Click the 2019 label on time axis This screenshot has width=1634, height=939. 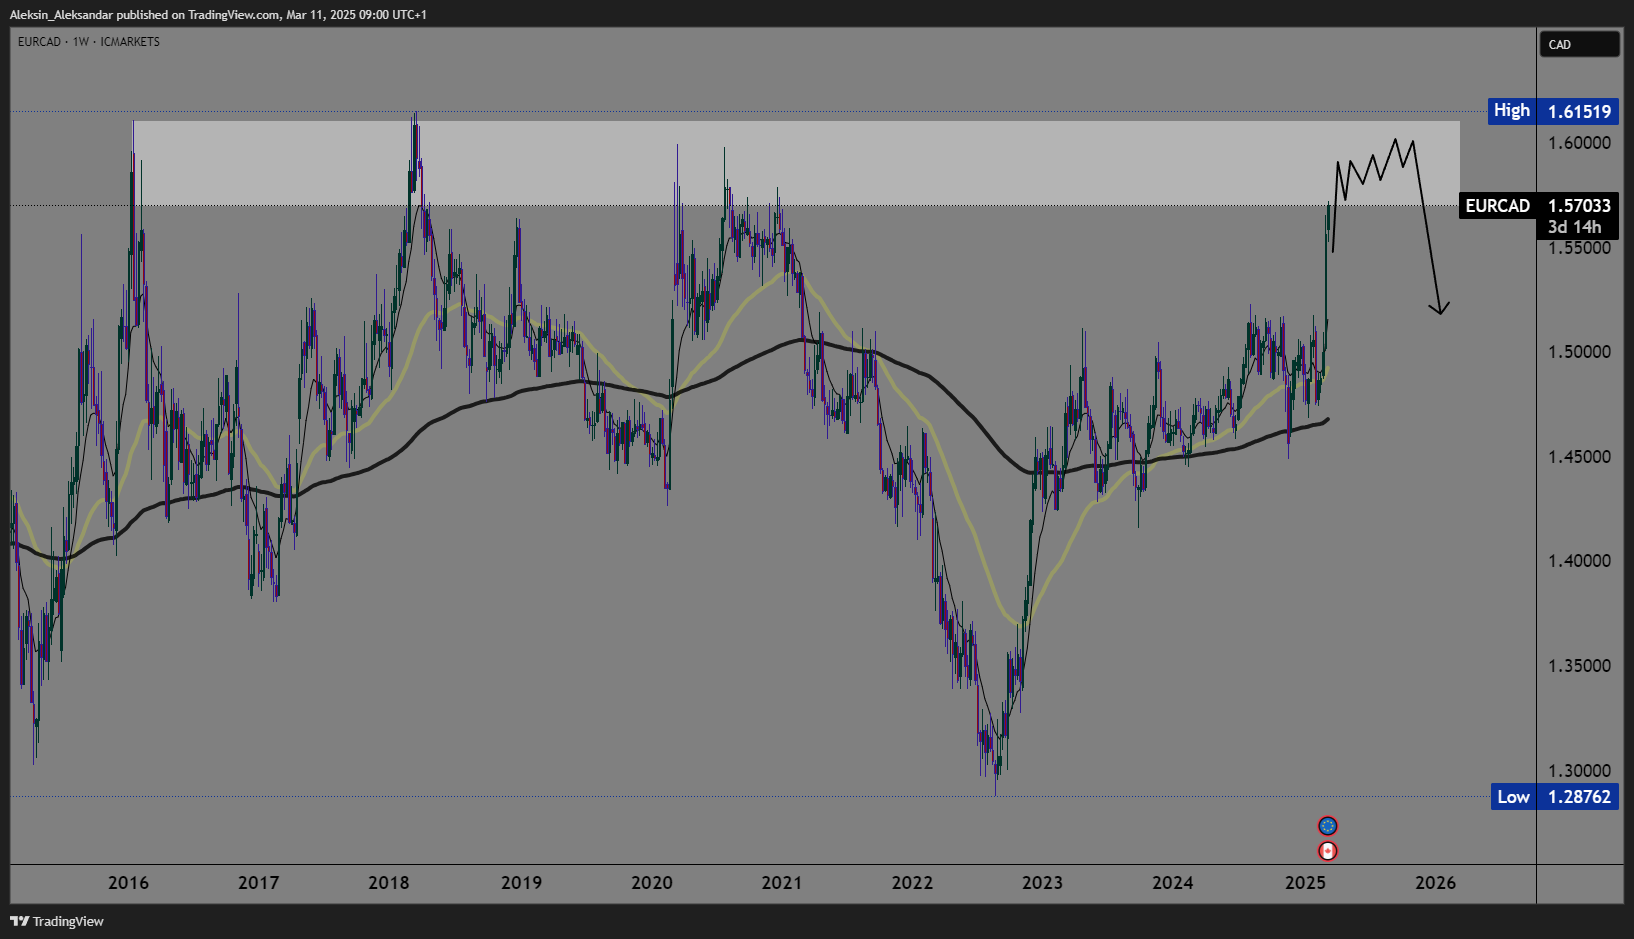pos(521,883)
